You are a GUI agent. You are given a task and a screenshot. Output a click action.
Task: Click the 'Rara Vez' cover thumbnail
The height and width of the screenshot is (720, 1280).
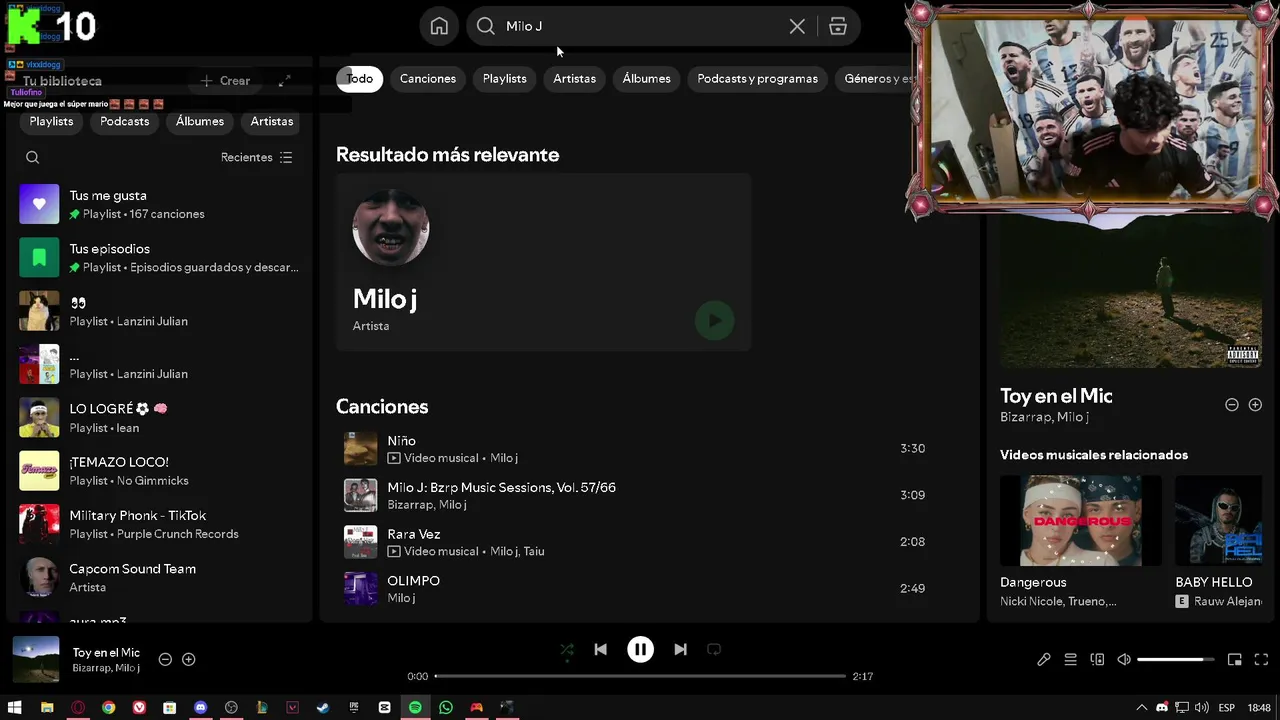pos(361,542)
